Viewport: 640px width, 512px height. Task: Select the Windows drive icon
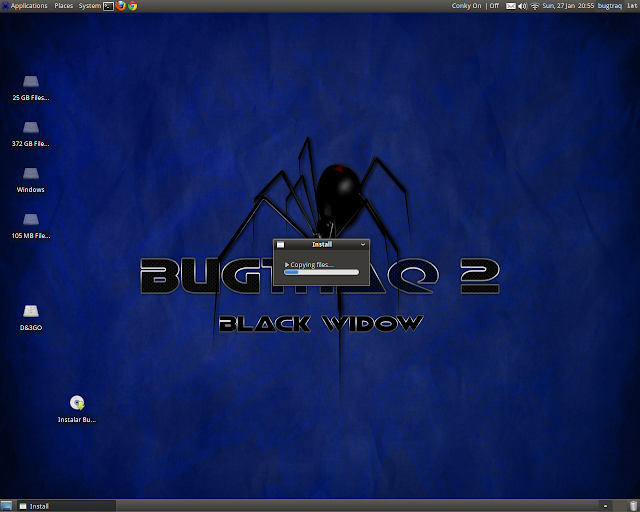(x=31, y=180)
